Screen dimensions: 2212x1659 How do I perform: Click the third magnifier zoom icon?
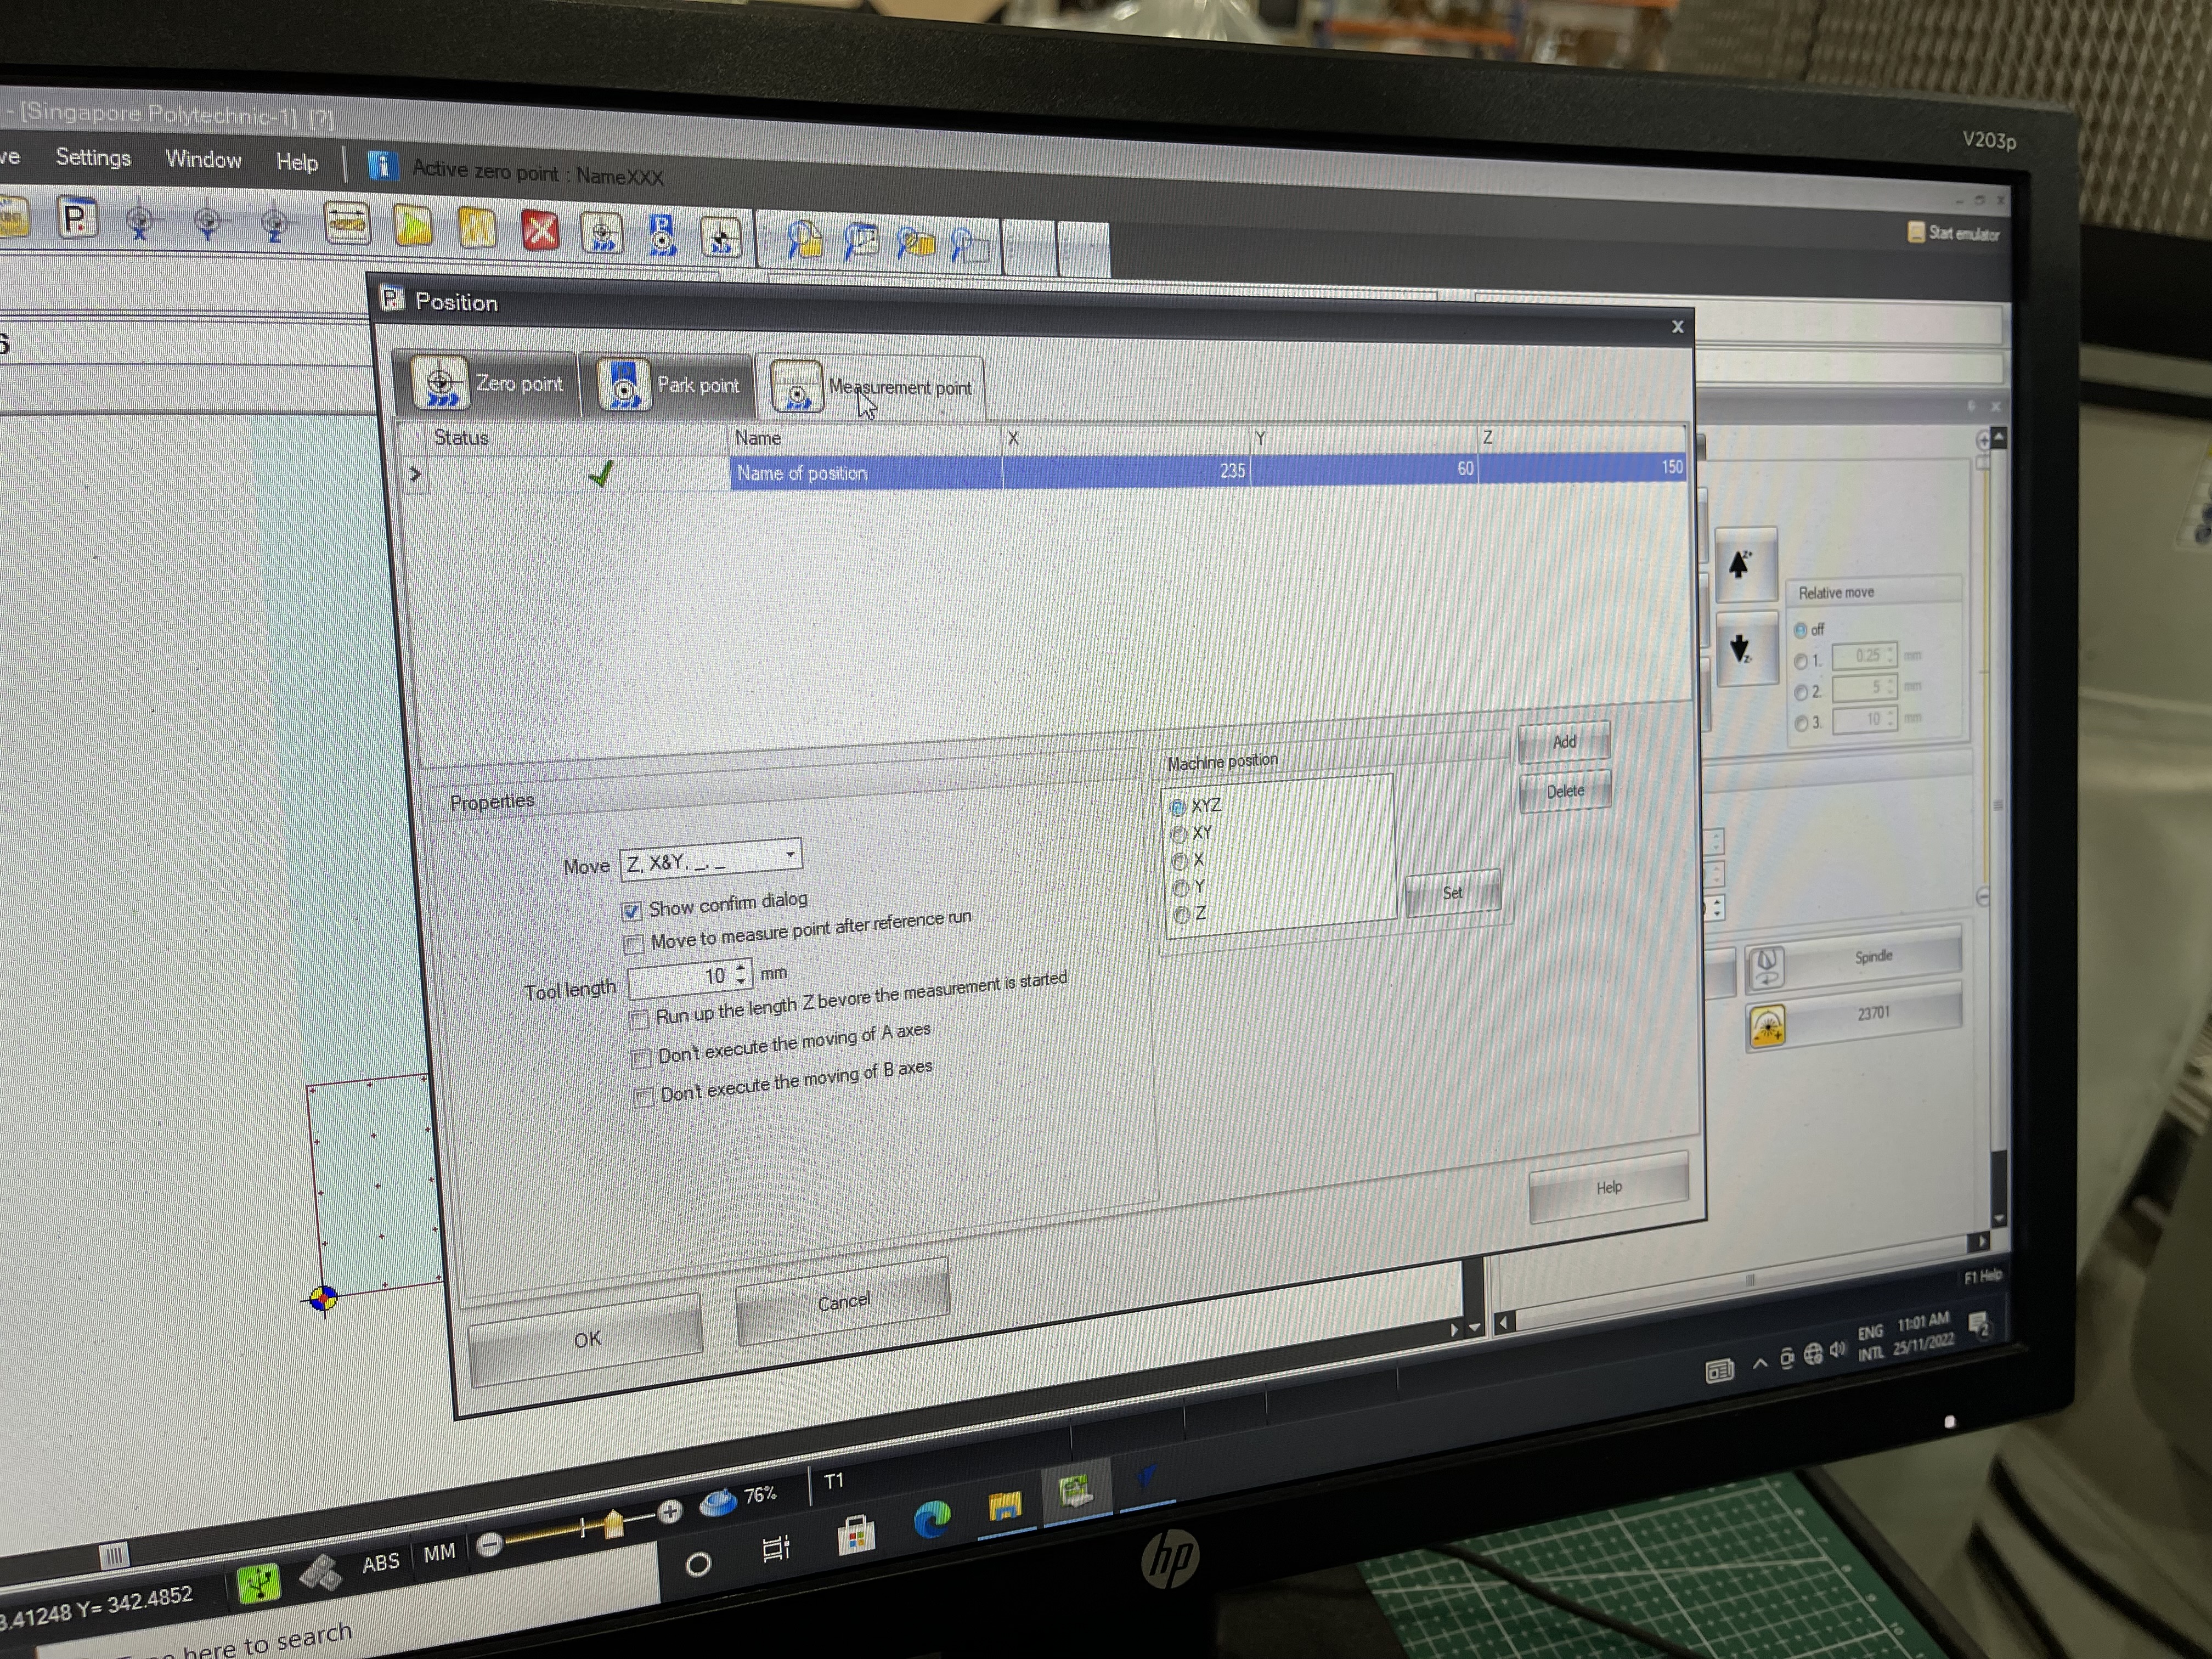coord(915,244)
